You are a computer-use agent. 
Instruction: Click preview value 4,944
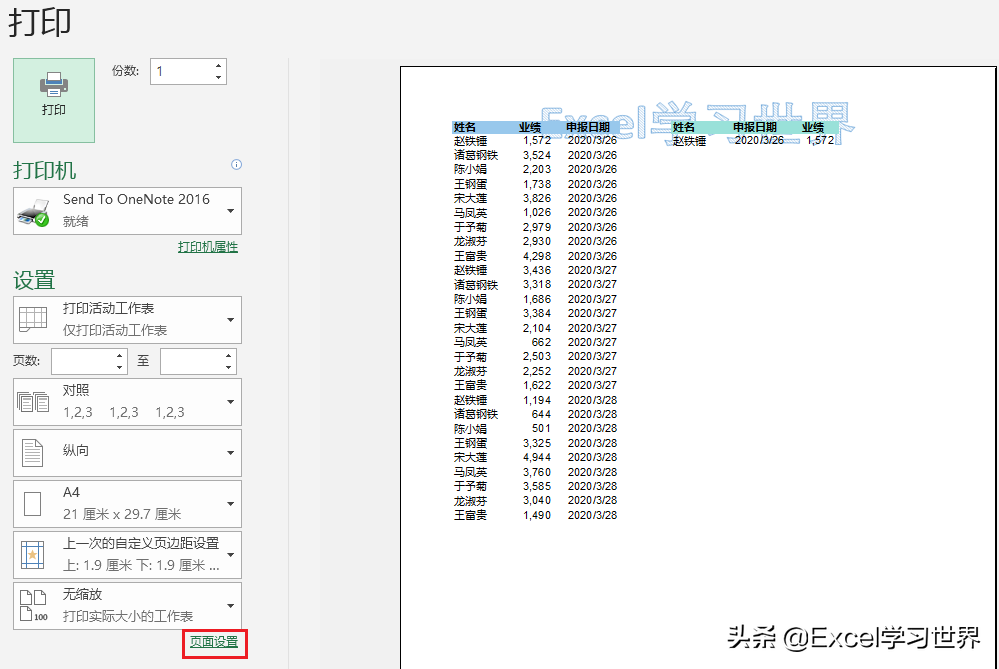pos(536,457)
